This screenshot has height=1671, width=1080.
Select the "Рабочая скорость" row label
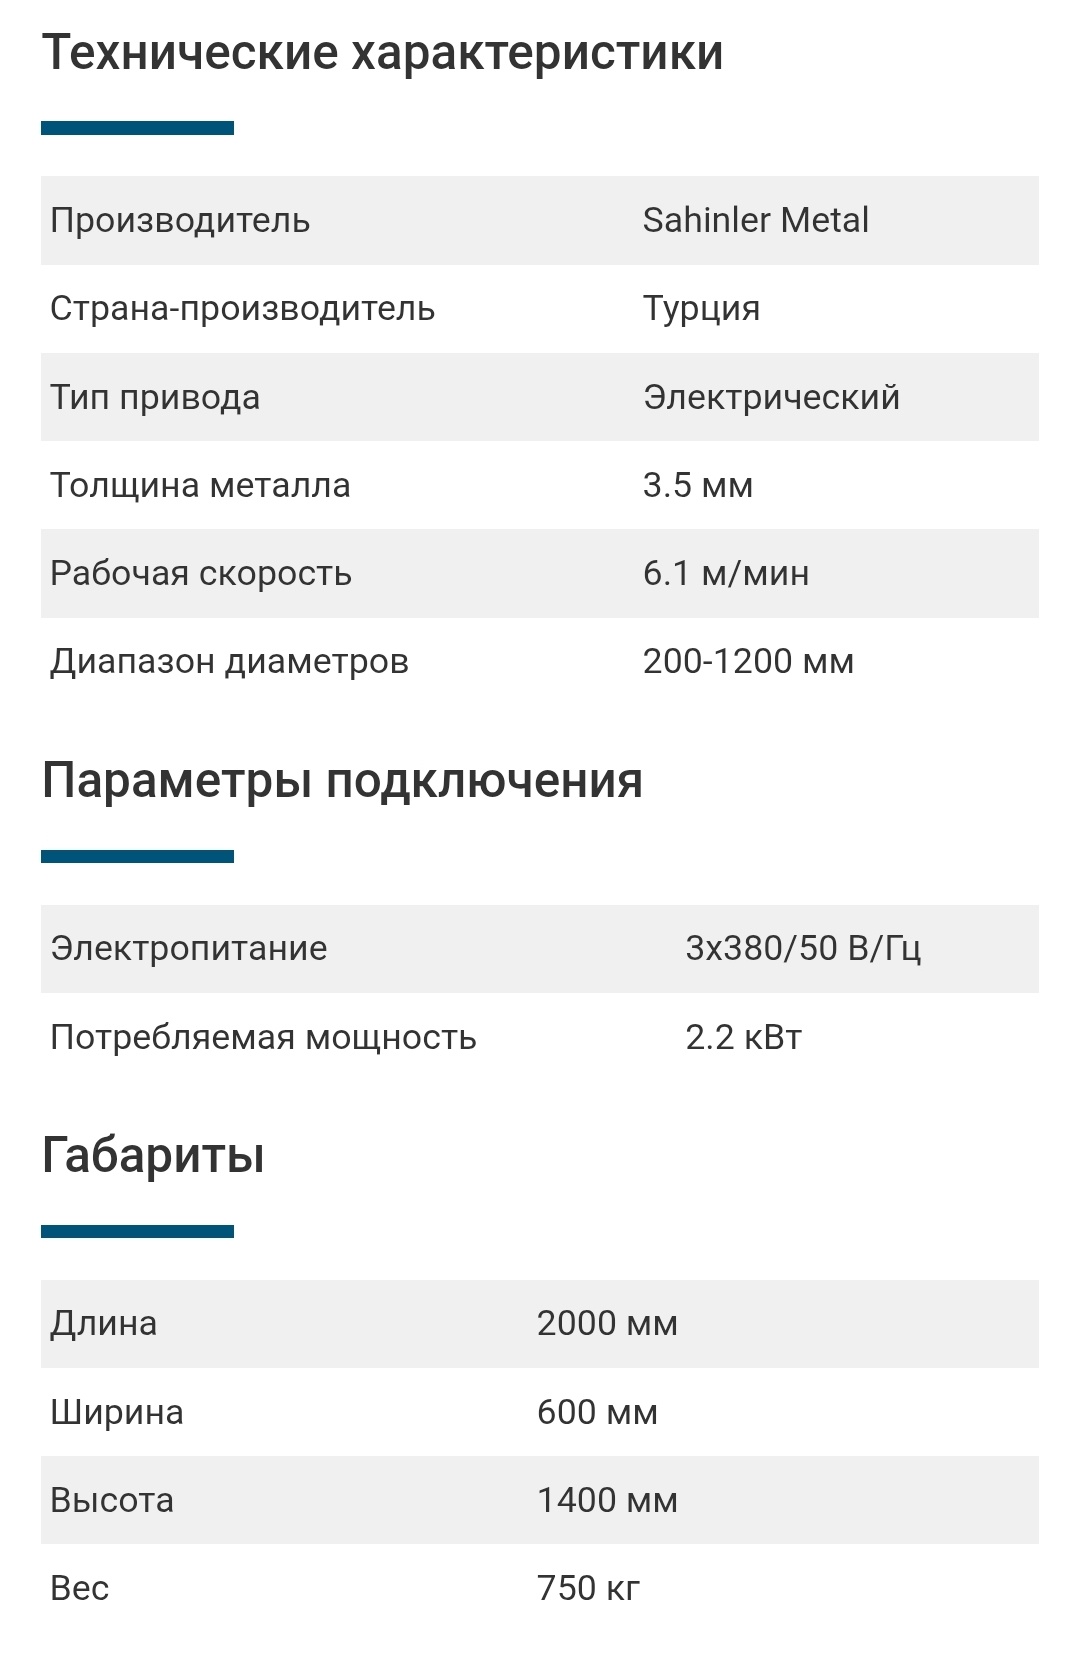click(x=201, y=573)
